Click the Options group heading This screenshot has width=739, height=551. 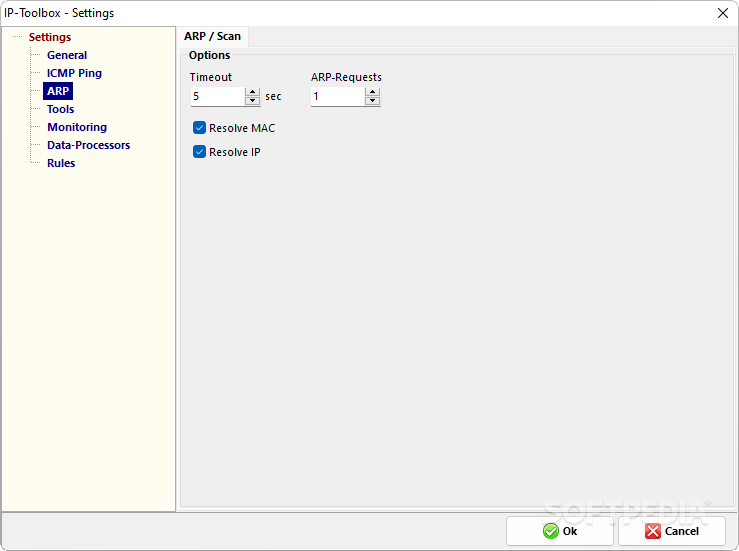click(x=209, y=55)
